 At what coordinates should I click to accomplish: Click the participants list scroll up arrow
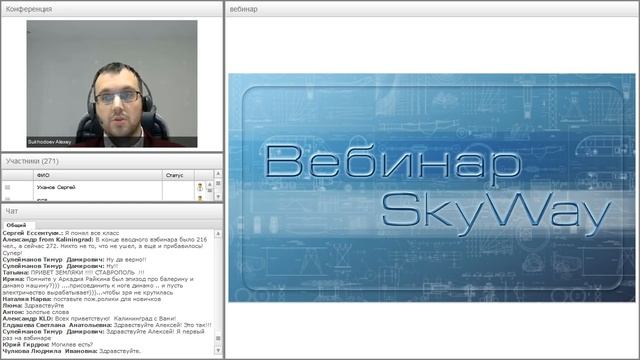218,174
